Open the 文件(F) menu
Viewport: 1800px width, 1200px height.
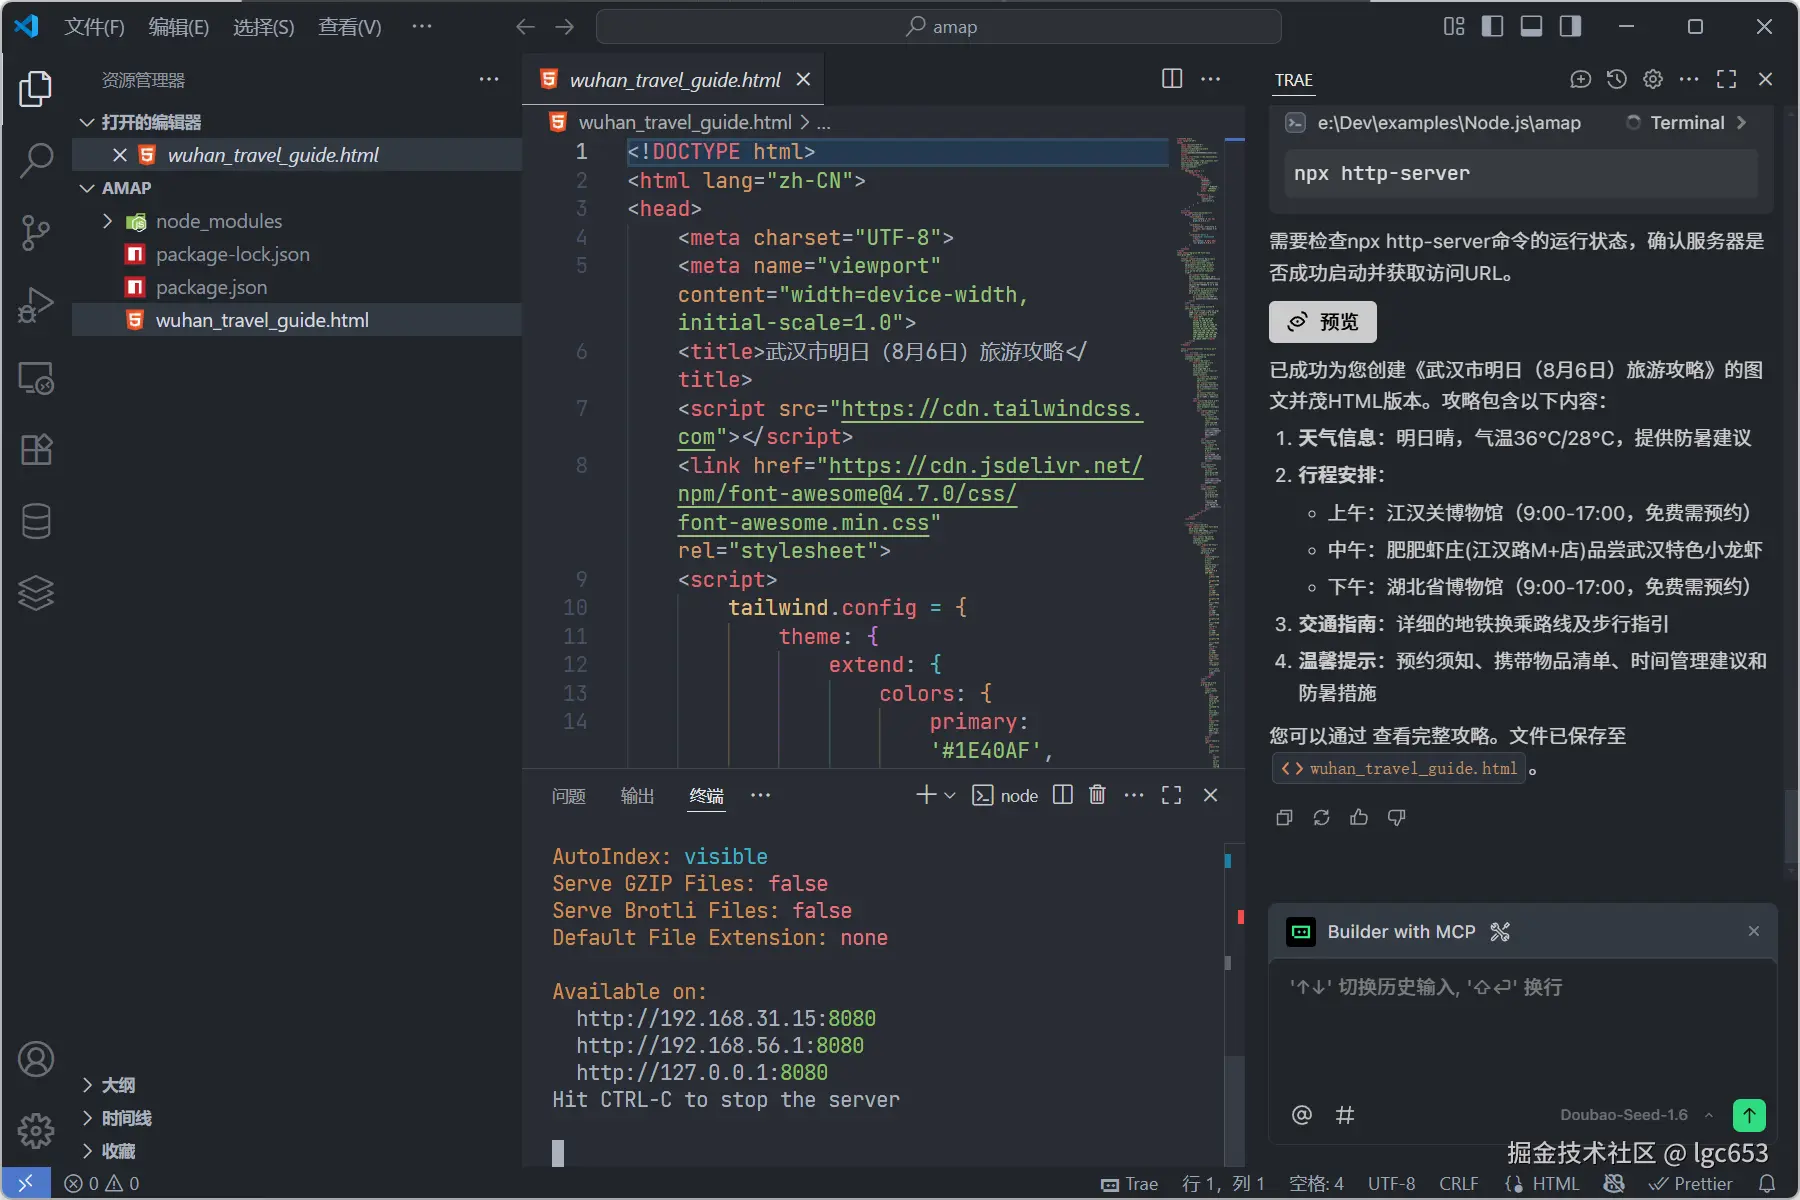[94, 26]
